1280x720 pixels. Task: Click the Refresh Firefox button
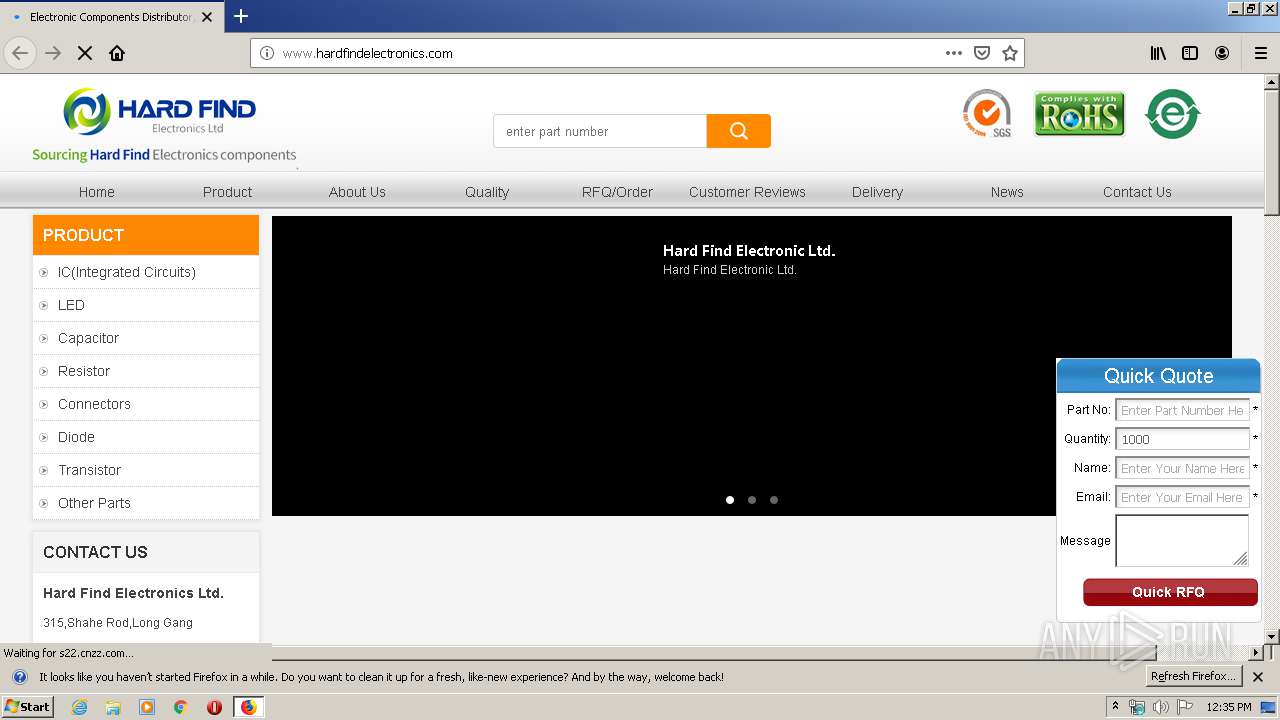(x=1193, y=677)
